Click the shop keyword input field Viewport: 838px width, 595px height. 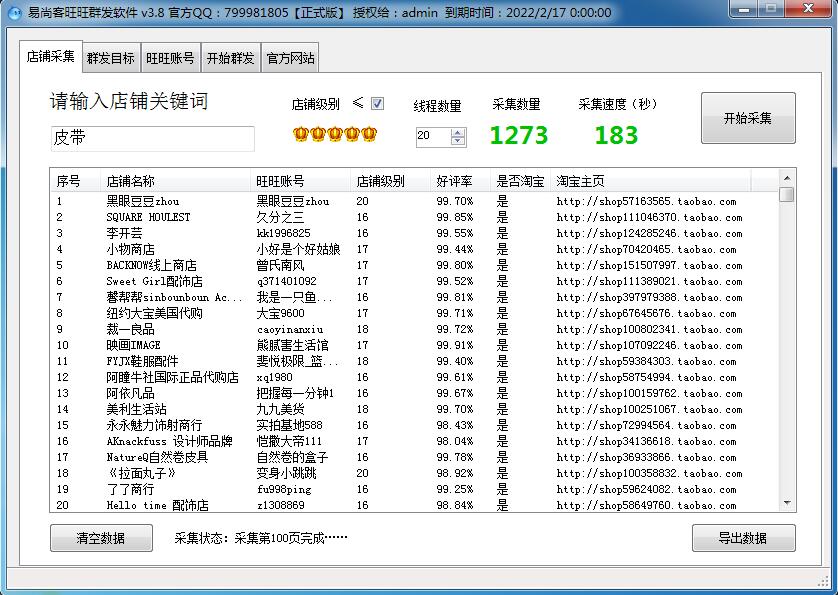(x=152, y=138)
